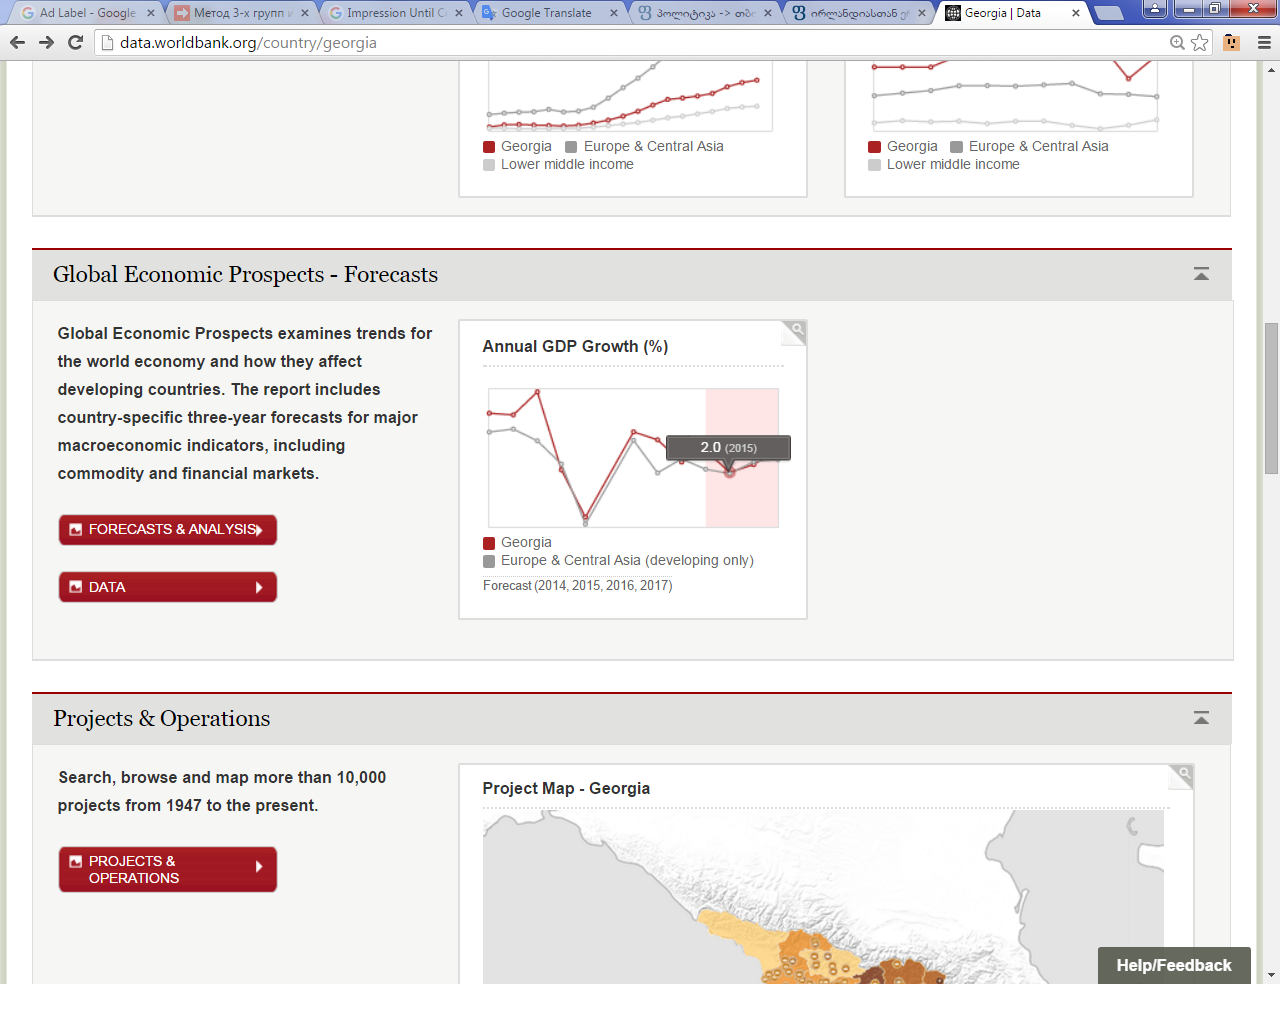Click the red DATA button
The image size is (1280, 1024).
(x=168, y=587)
